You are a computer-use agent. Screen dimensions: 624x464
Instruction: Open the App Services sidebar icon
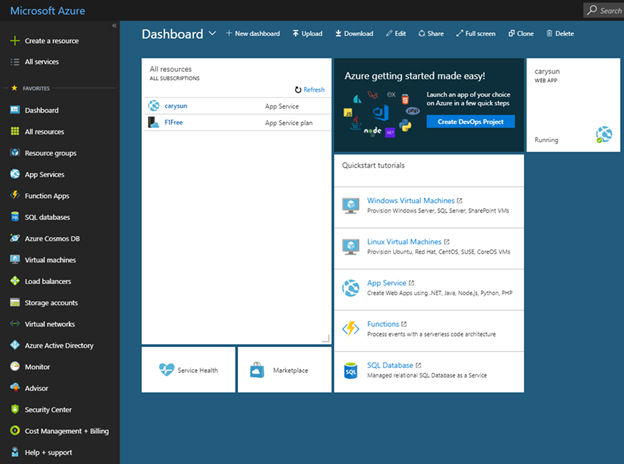[14, 174]
